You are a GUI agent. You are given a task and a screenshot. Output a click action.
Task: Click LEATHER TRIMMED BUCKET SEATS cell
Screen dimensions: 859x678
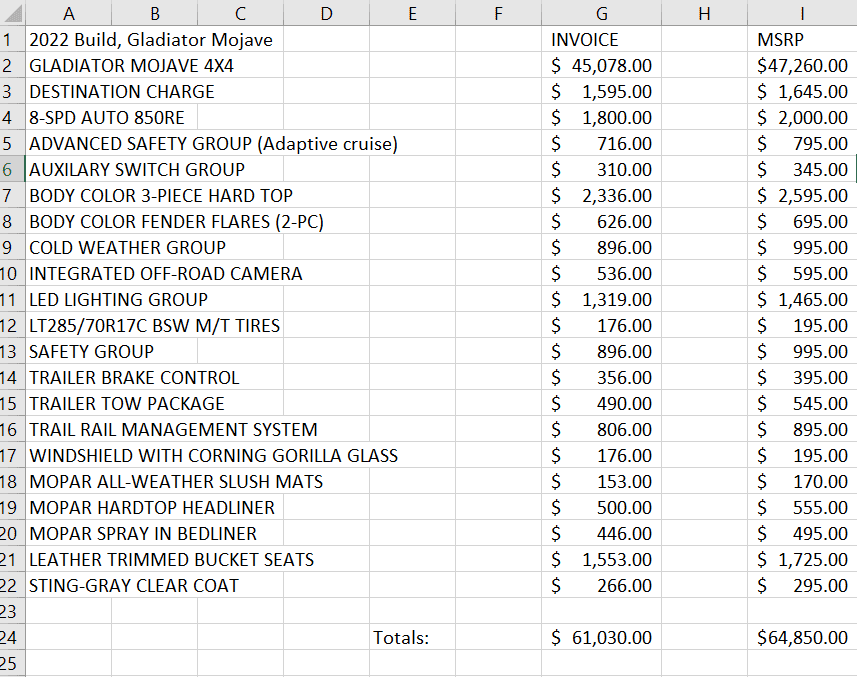pyautogui.click(x=171, y=560)
